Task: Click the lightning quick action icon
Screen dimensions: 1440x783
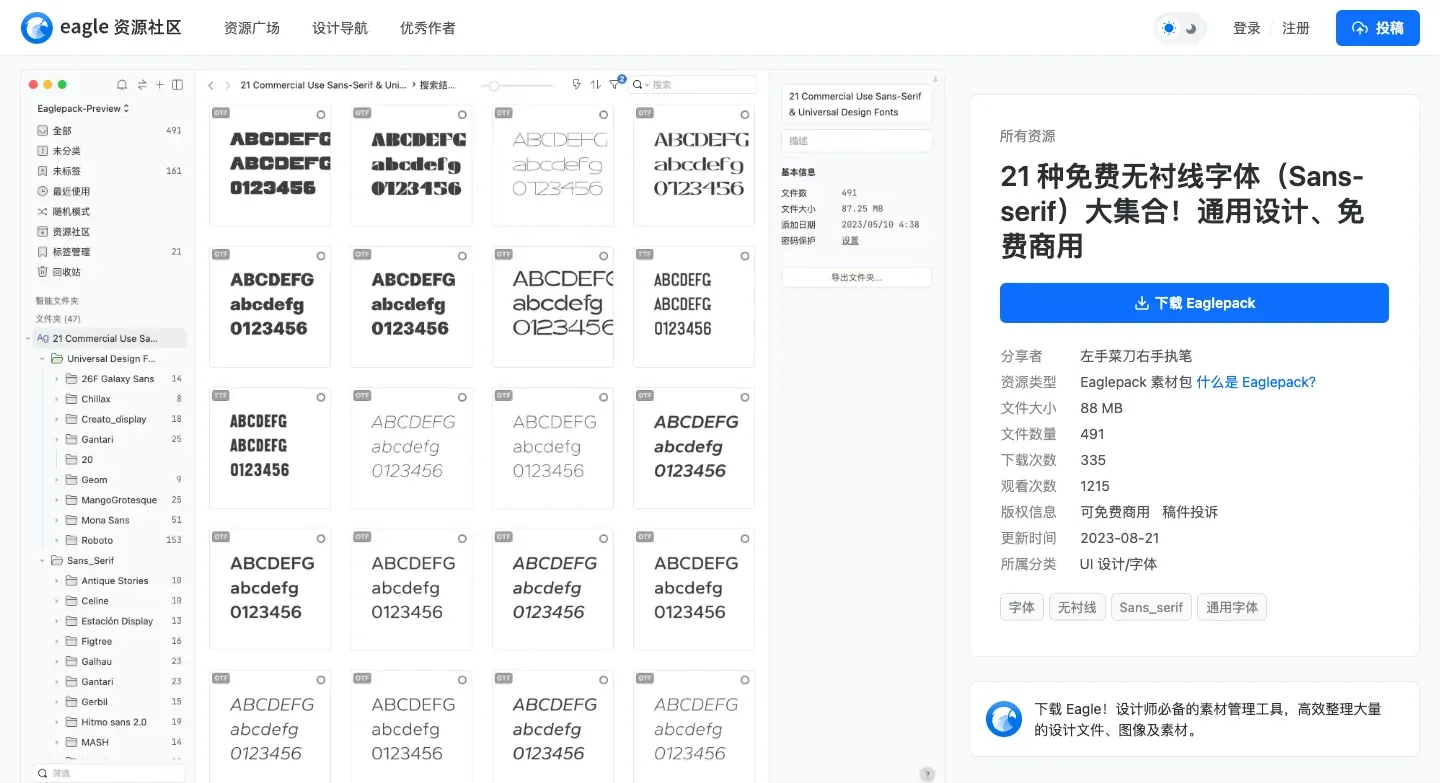Action: [x=576, y=85]
